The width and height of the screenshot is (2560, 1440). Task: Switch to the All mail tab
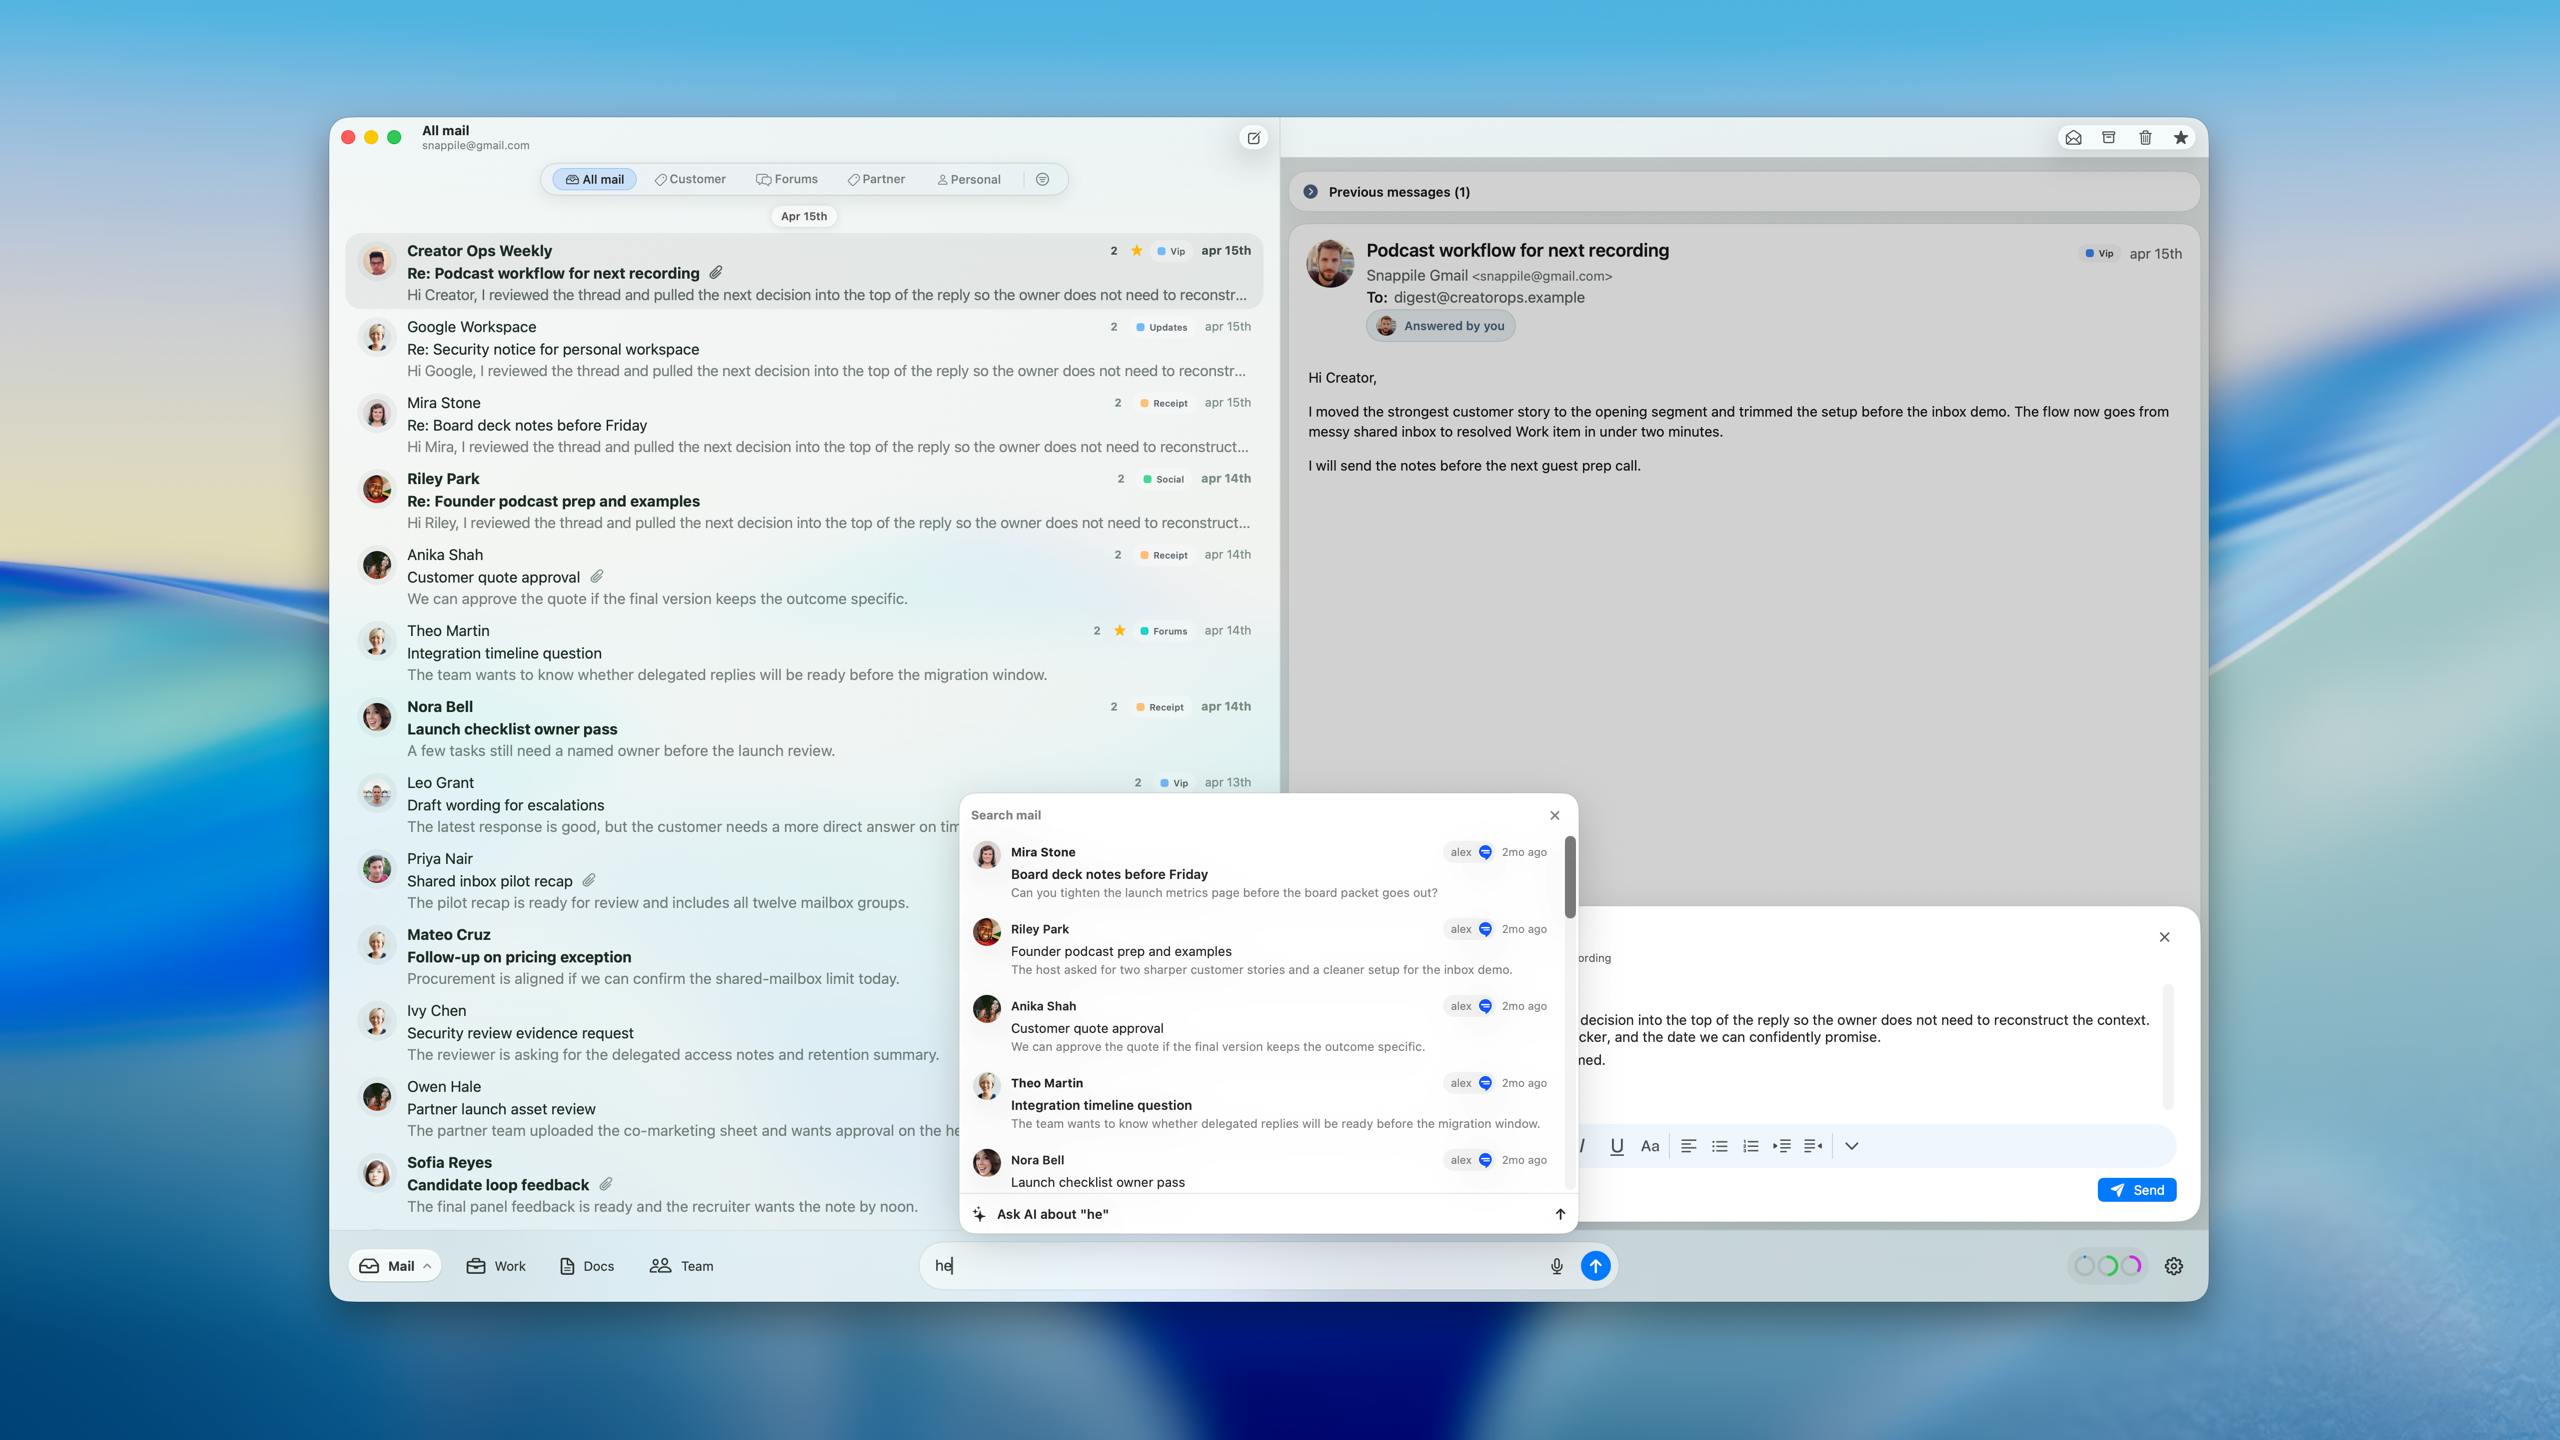coord(594,180)
